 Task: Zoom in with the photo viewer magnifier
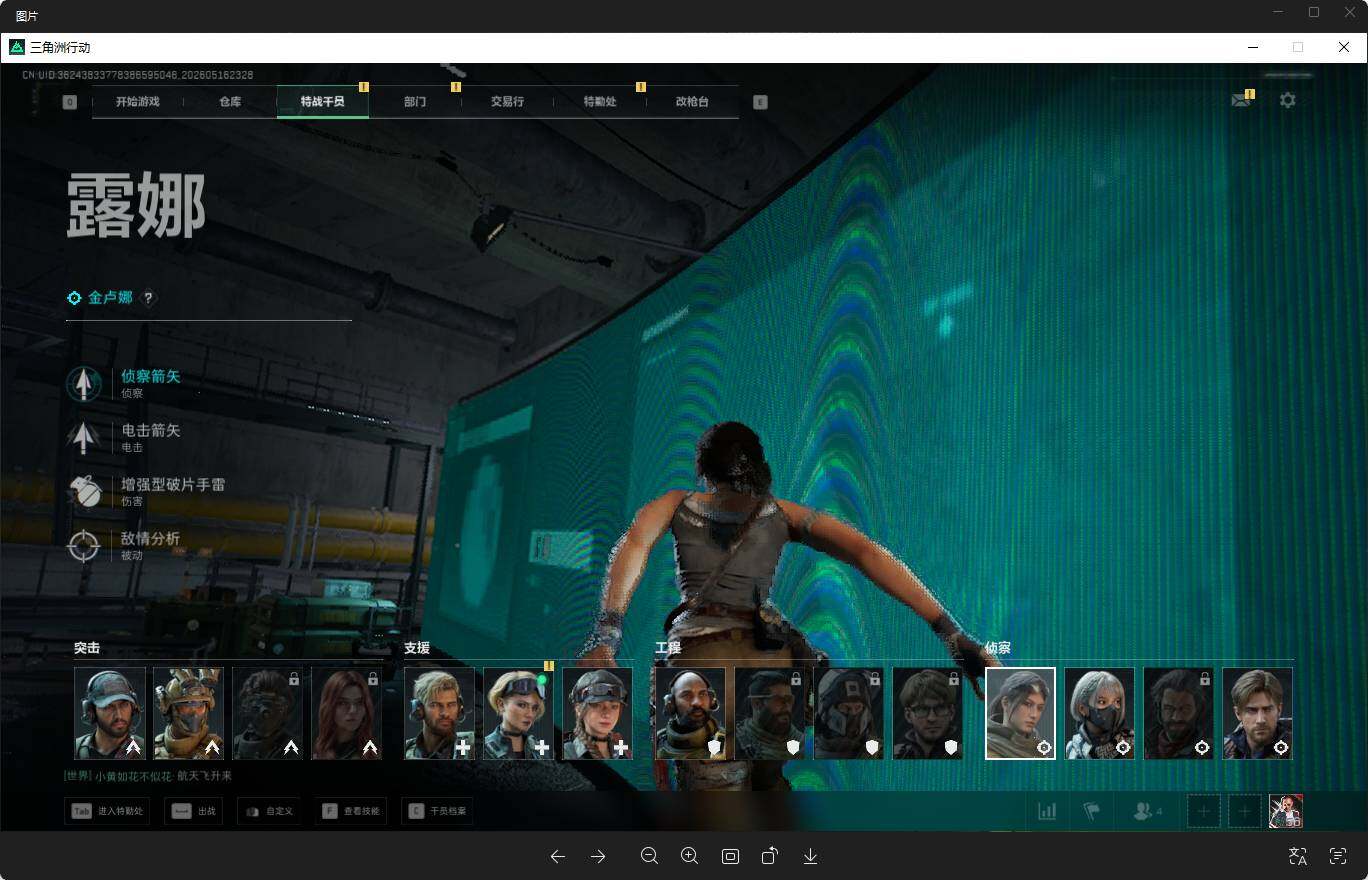(689, 856)
